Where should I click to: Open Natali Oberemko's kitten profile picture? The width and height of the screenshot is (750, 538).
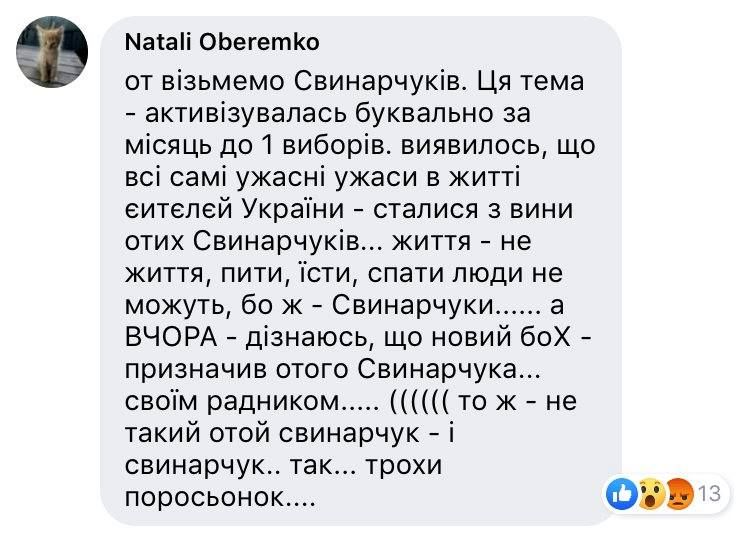point(52,52)
